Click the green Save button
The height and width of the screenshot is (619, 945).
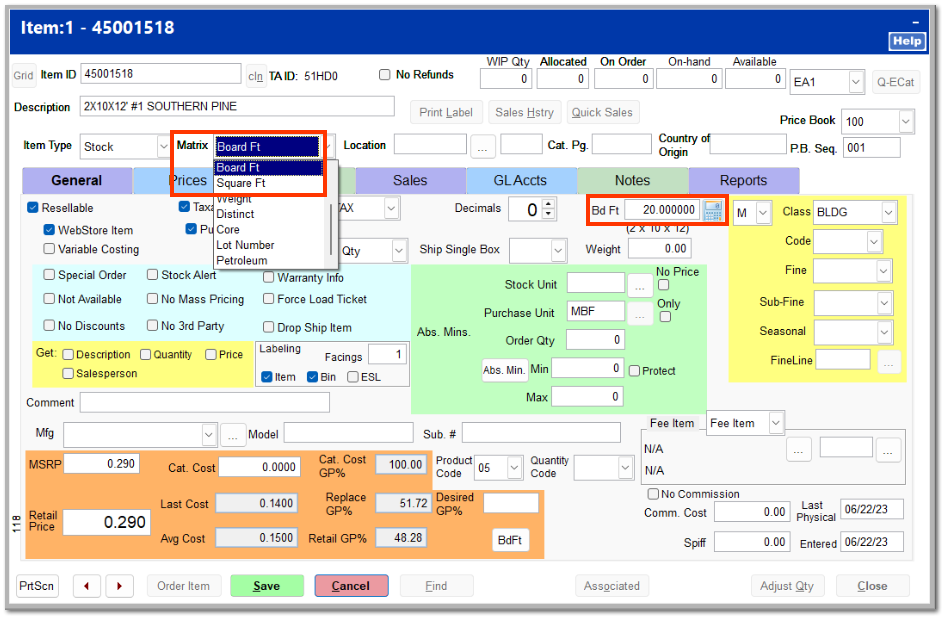pyautogui.click(x=266, y=586)
